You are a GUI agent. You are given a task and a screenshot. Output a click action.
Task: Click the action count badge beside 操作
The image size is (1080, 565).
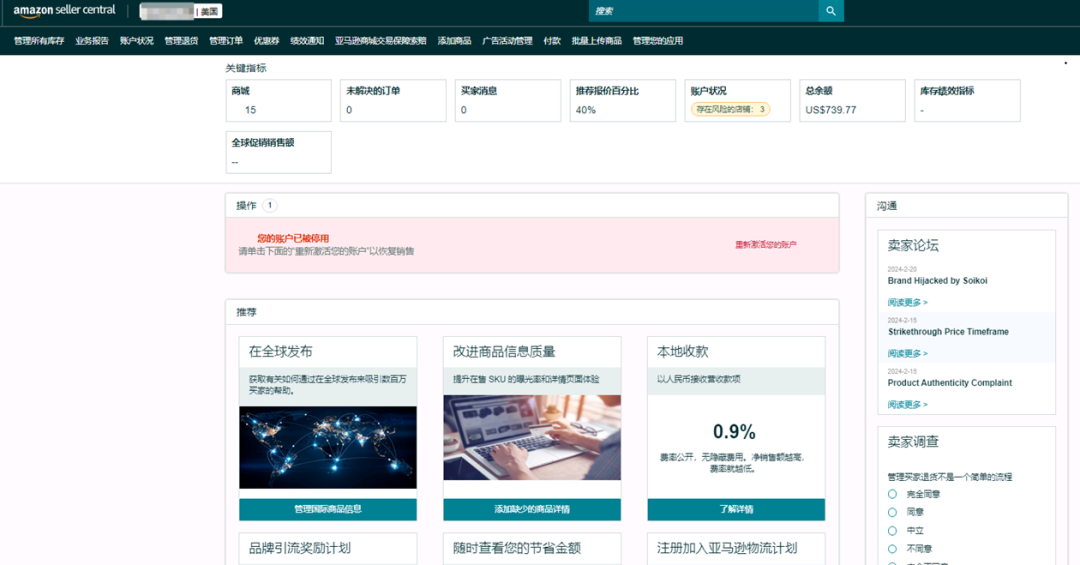point(270,205)
